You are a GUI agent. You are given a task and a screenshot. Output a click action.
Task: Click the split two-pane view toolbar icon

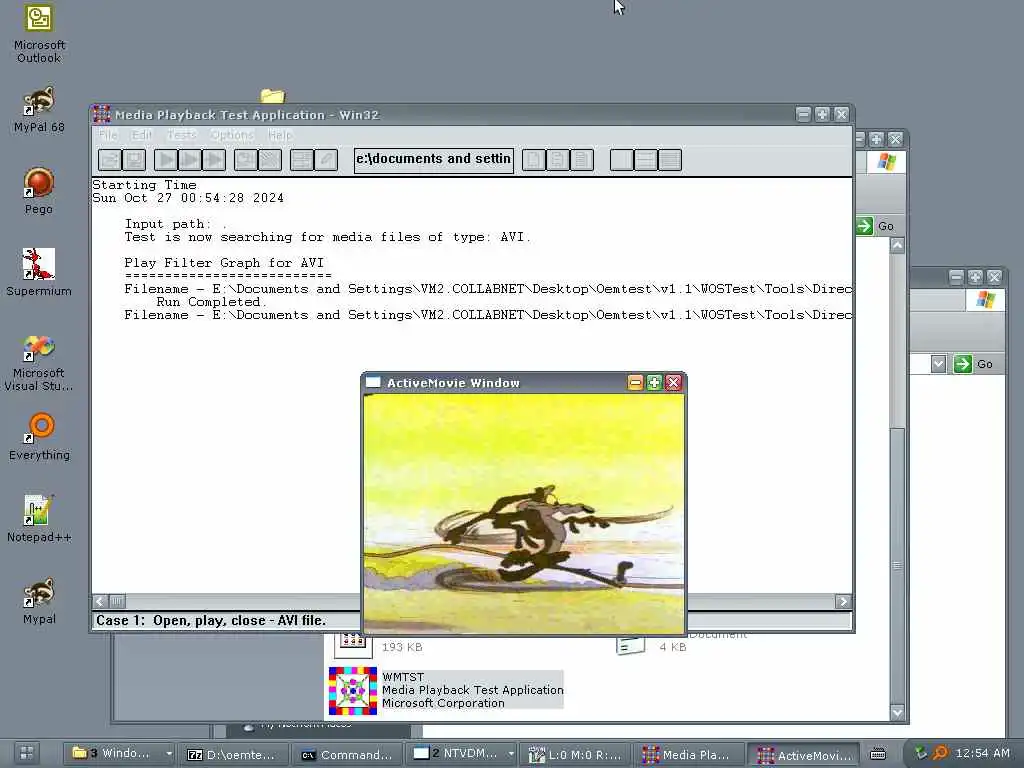tap(645, 160)
